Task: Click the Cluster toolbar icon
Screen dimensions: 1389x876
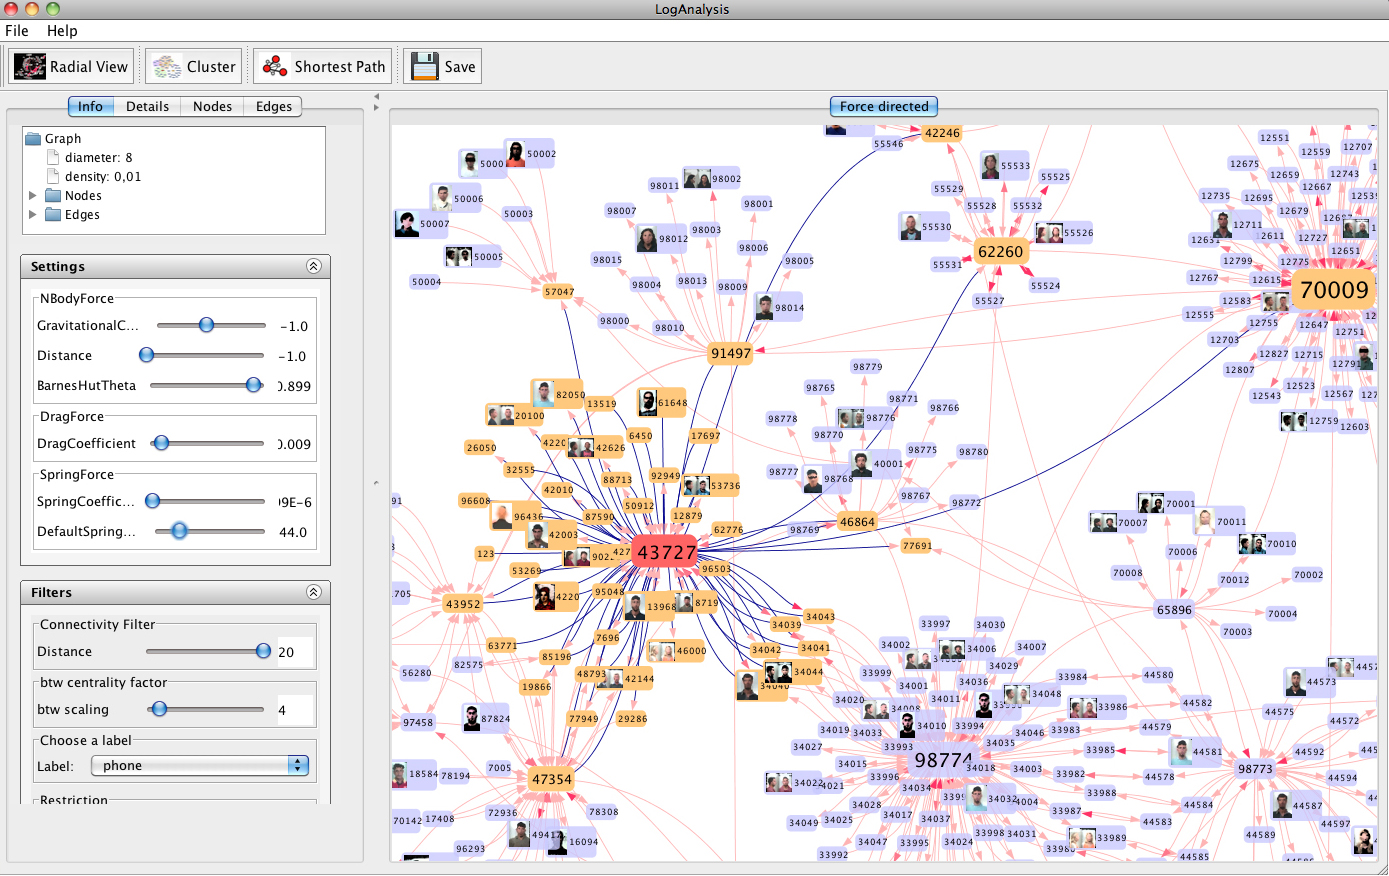Action: 167,67
